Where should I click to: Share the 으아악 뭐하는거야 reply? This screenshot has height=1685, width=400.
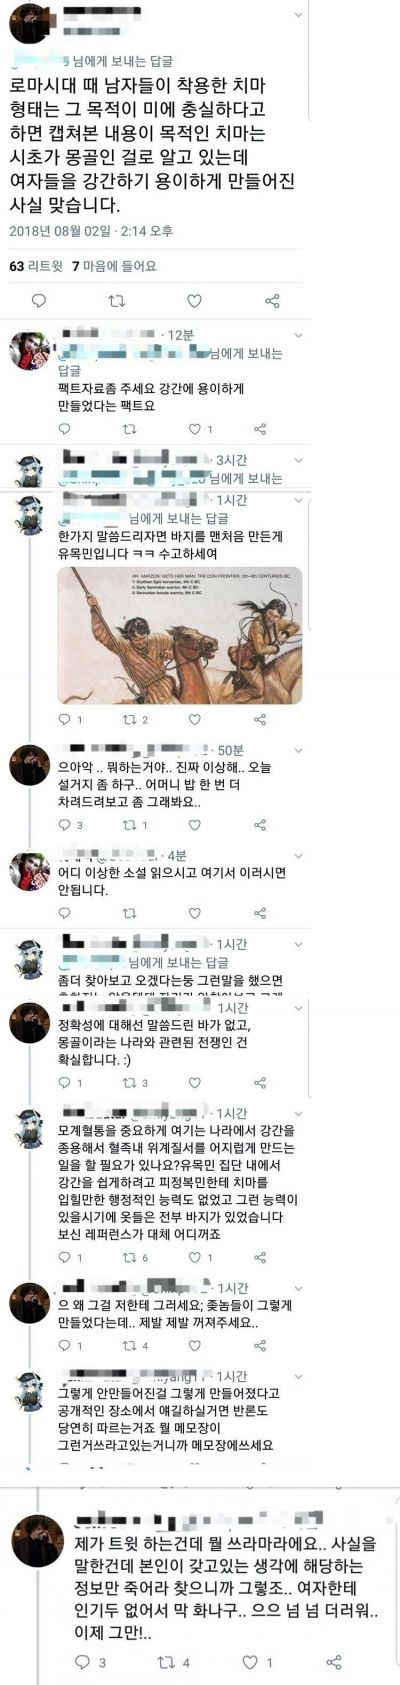[x=260, y=825]
